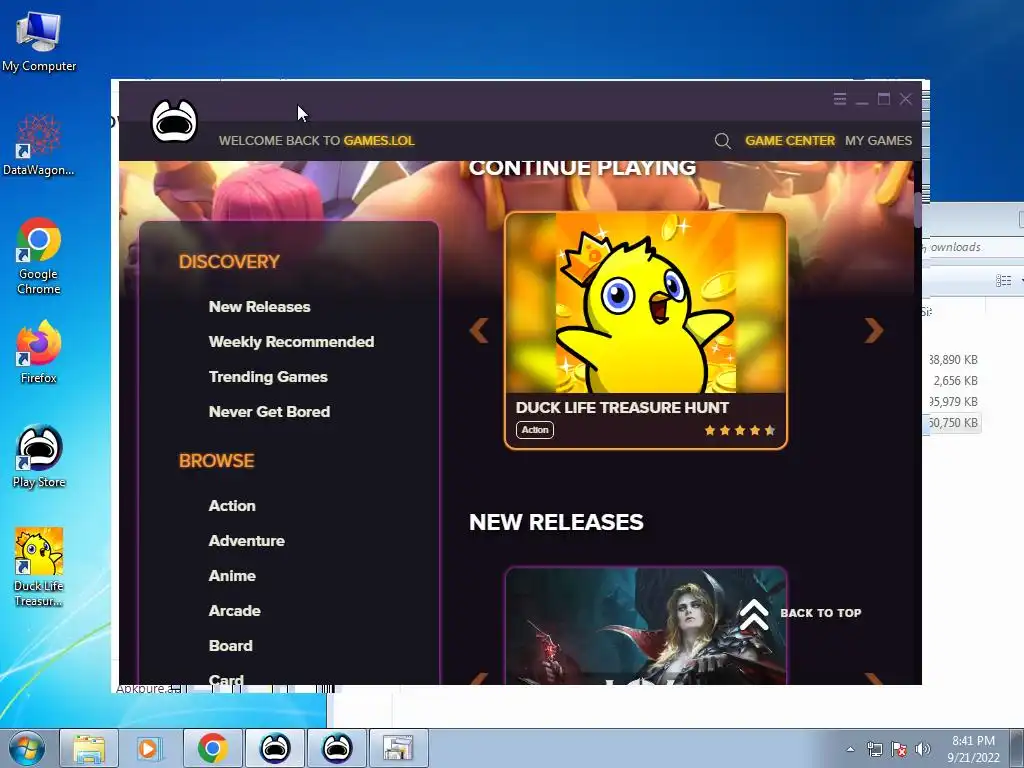
Task: Select Never Get Bored category
Action: tap(269, 411)
